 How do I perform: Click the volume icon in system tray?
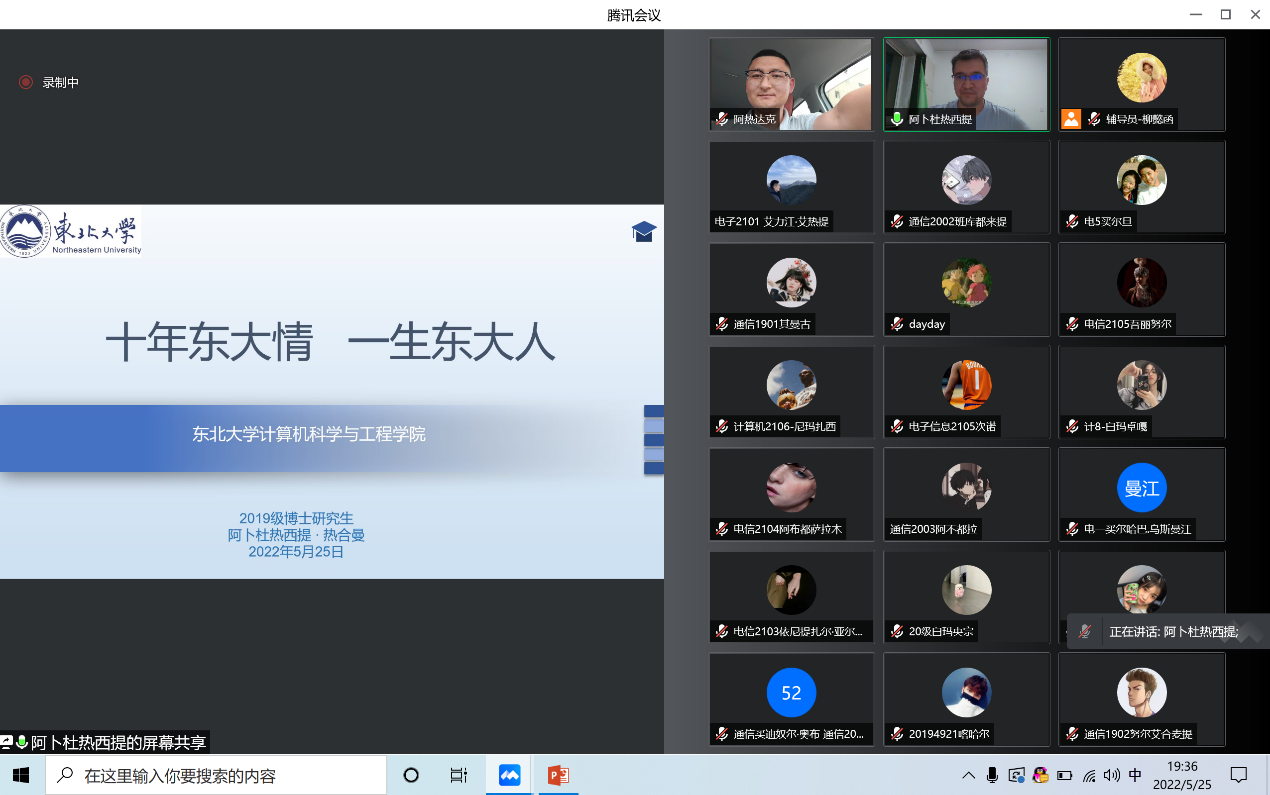[x=1112, y=775]
